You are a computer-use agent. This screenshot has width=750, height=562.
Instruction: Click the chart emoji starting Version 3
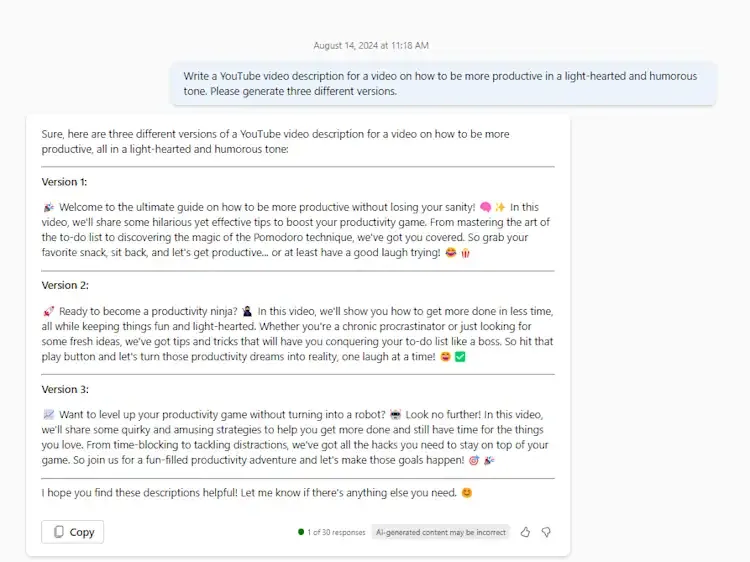[x=49, y=415]
